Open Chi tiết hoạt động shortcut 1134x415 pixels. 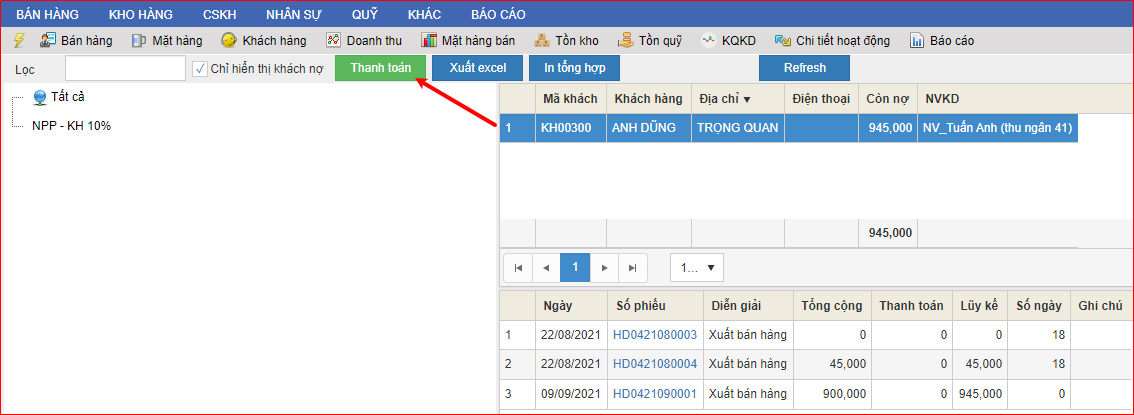tap(832, 40)
